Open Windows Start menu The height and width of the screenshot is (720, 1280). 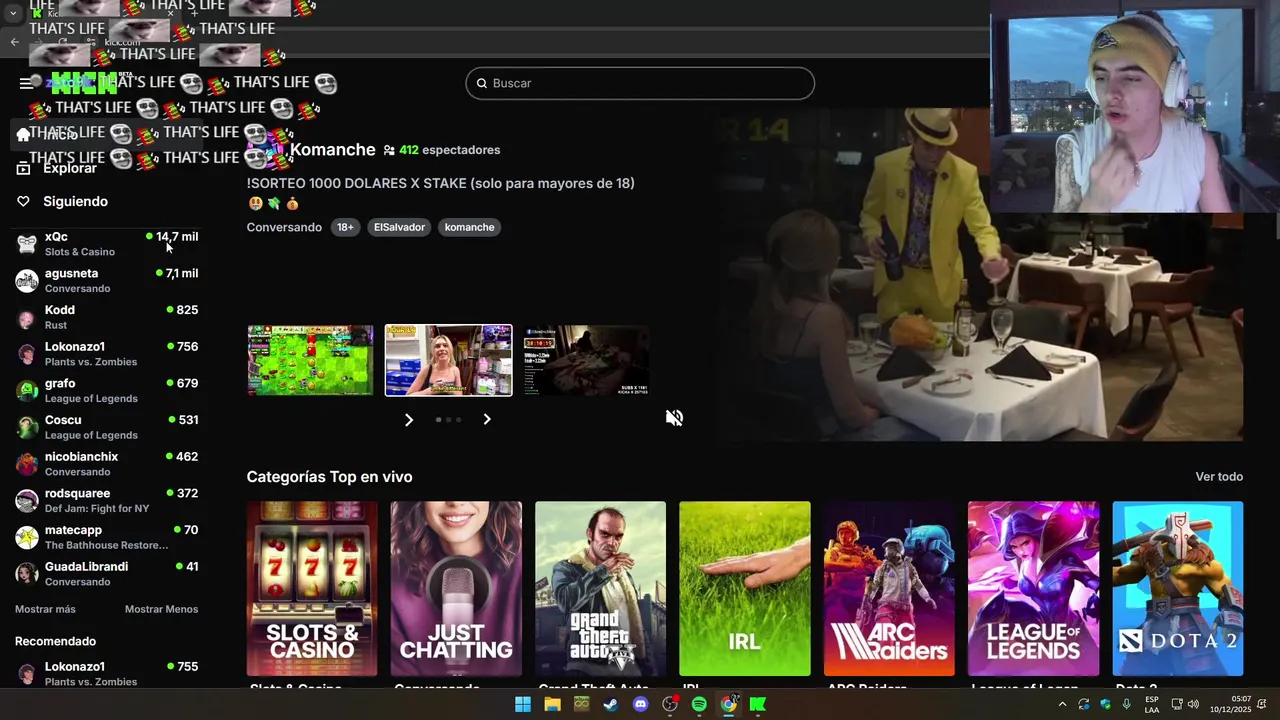click(x=522, y=704)
